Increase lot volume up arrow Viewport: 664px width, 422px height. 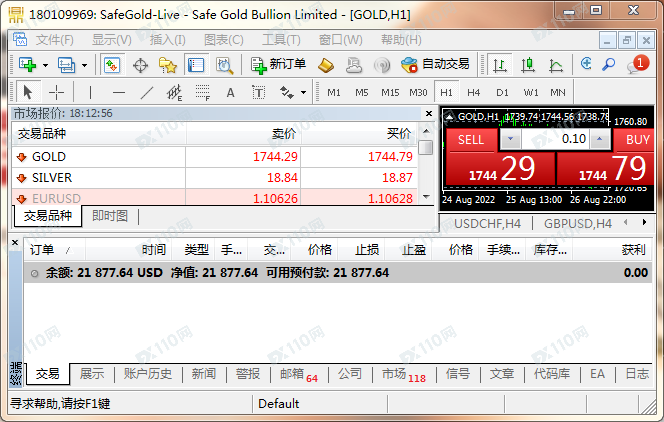(599, 139)
